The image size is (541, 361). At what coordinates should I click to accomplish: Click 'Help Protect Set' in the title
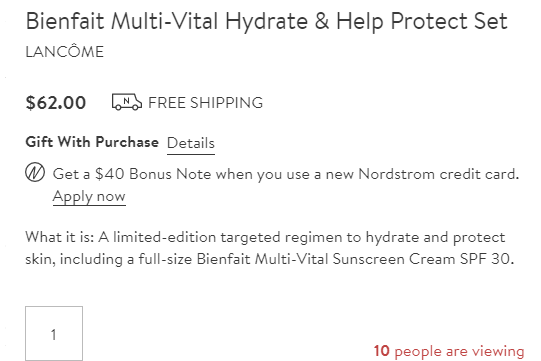coord(422,21)
